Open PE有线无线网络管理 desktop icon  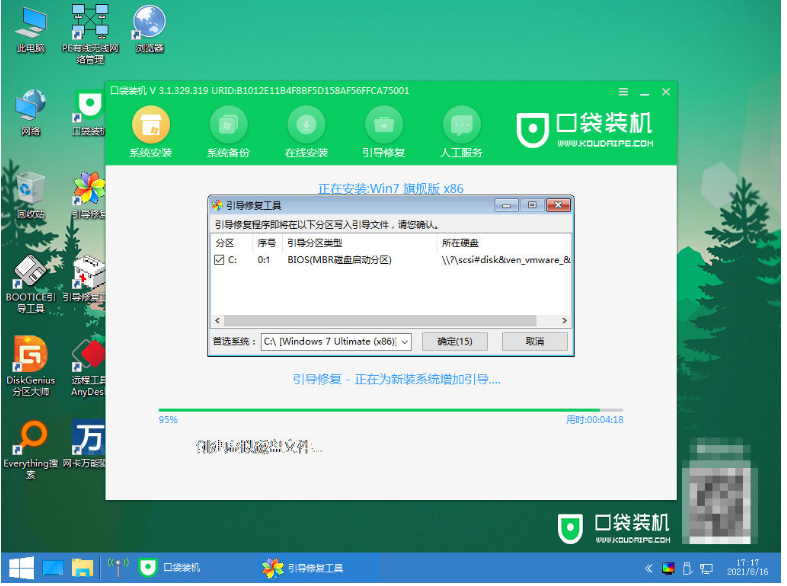pos(90,34)
